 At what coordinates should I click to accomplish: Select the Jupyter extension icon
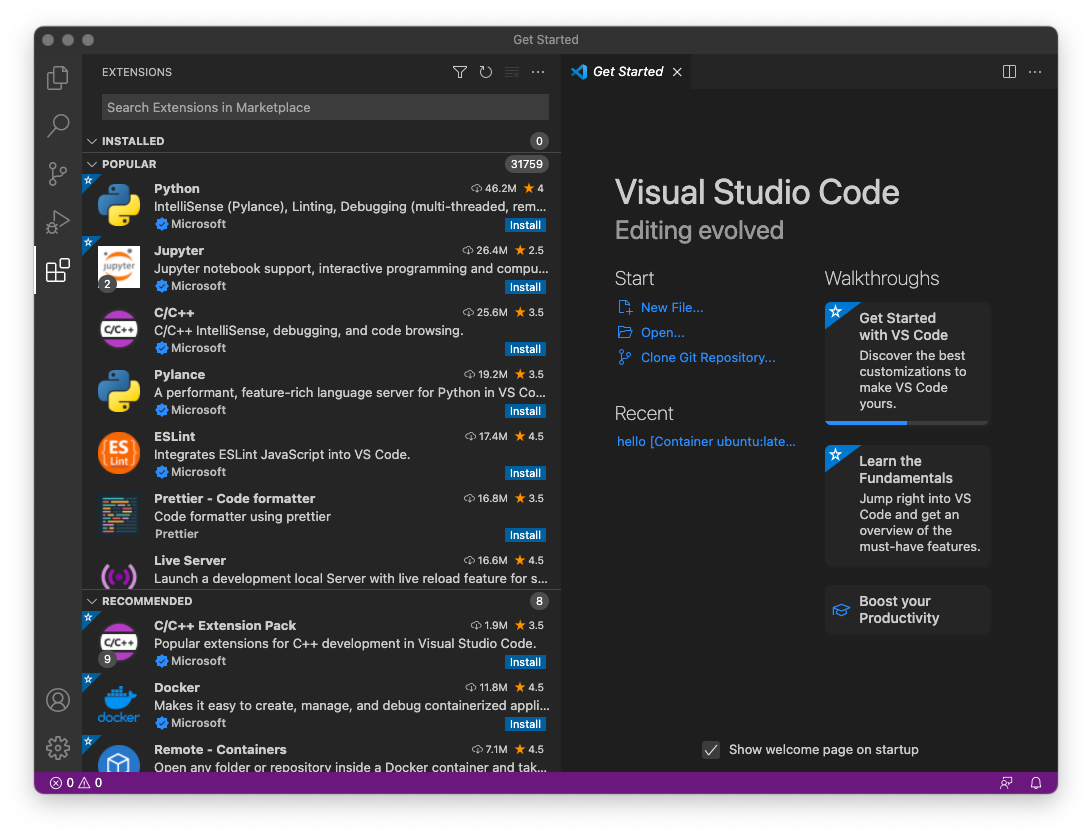click(x=119, y=268)
